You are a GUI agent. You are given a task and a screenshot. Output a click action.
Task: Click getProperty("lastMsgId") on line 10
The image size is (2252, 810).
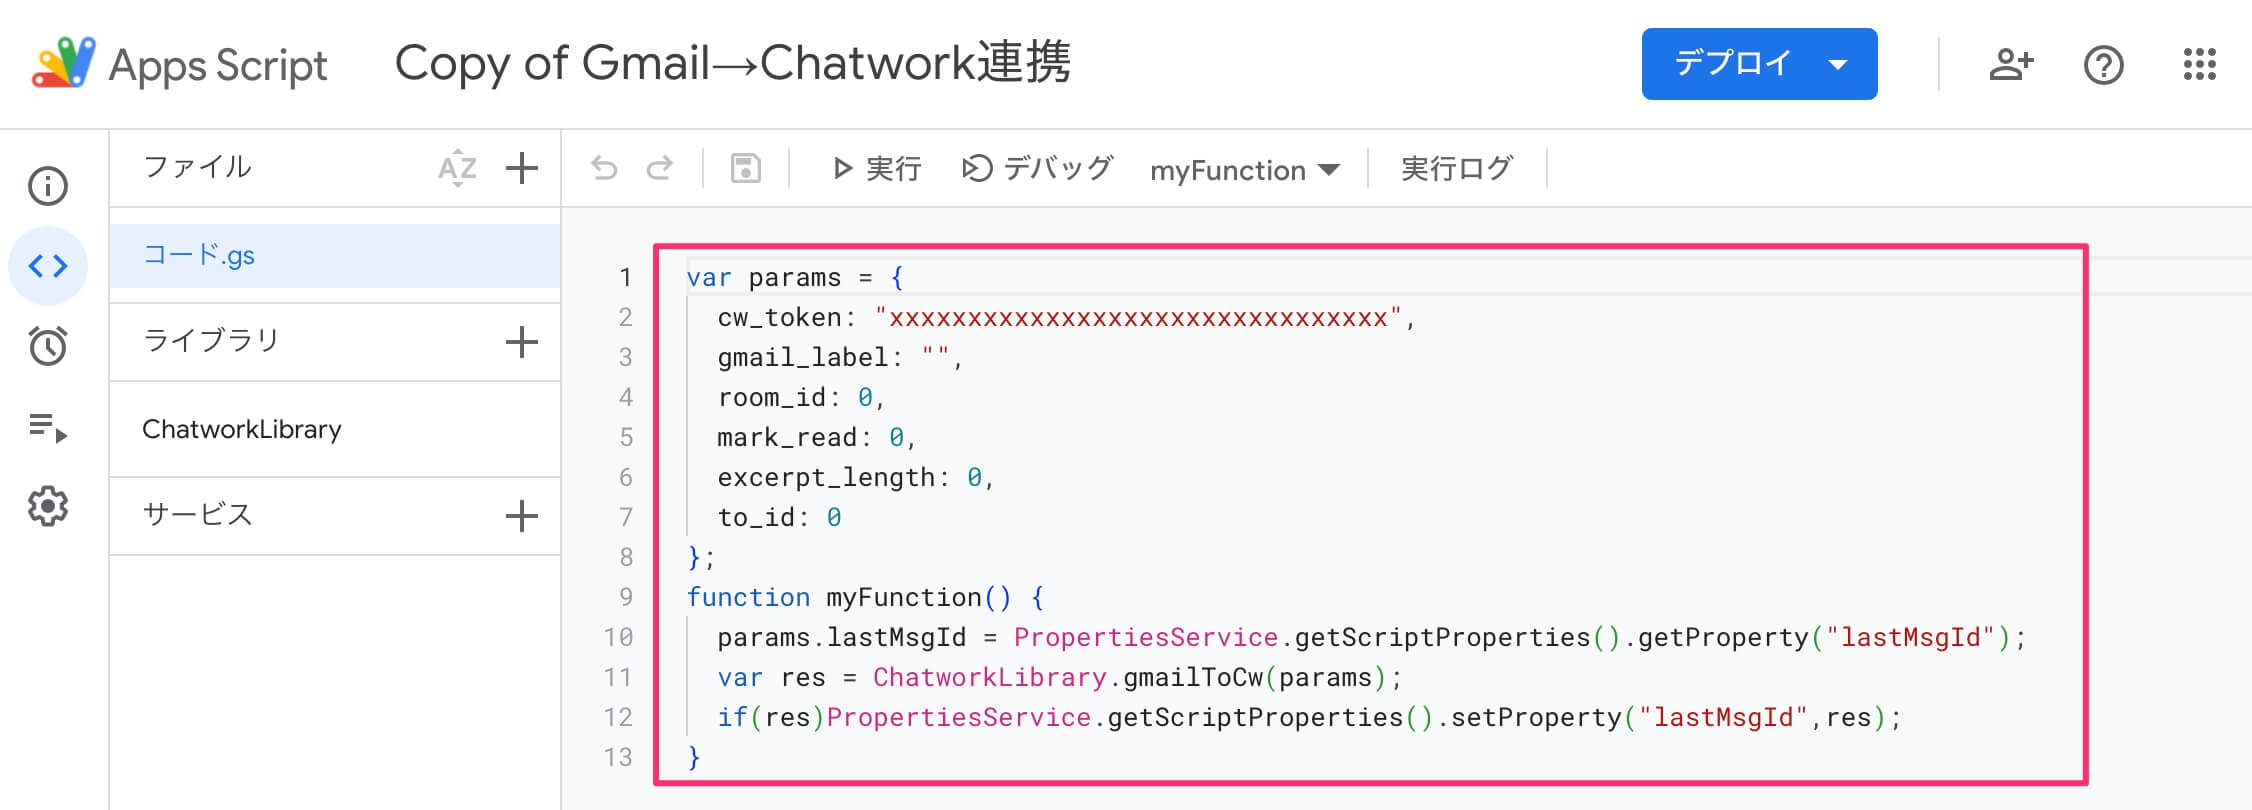pos(1824,638)
